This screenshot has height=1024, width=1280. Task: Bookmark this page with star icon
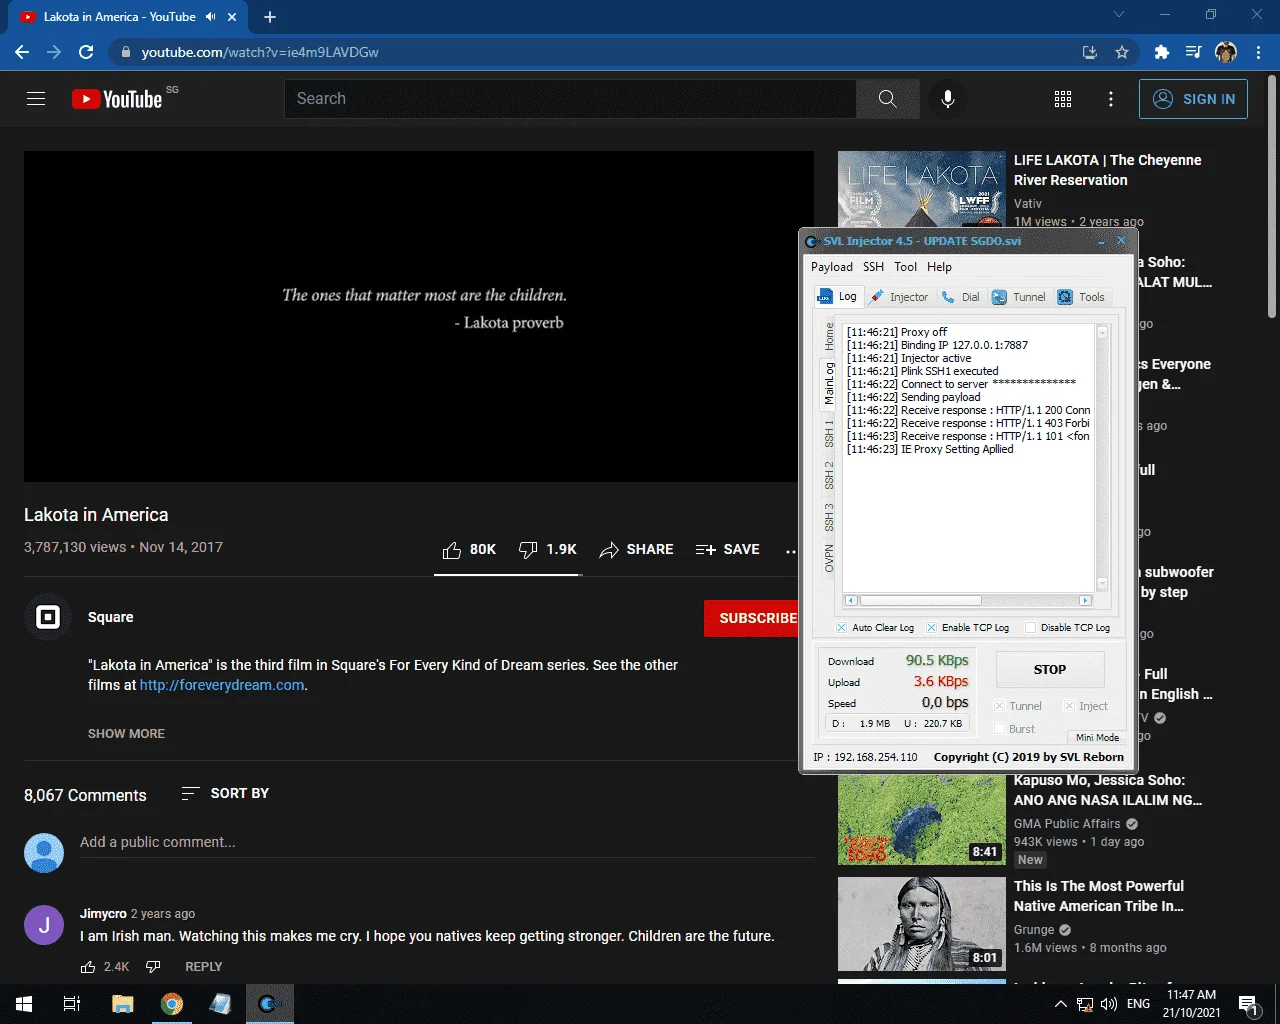1122,52
